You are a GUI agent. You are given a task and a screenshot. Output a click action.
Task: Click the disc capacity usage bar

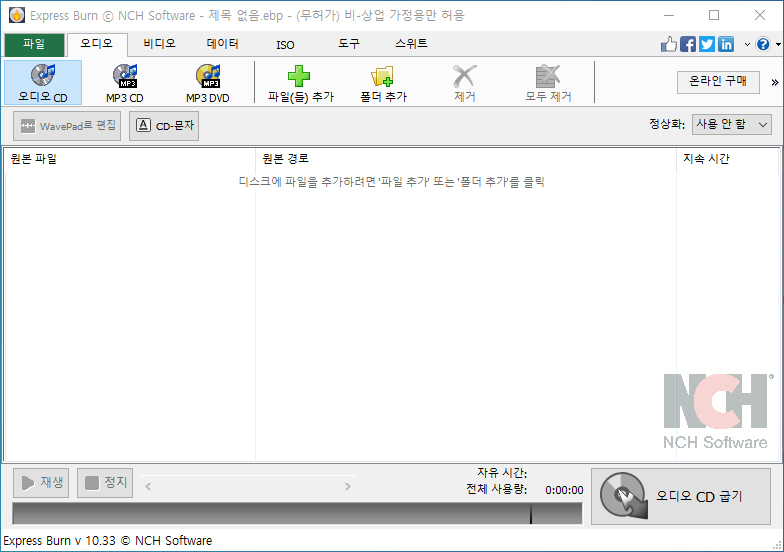point(298,514)
